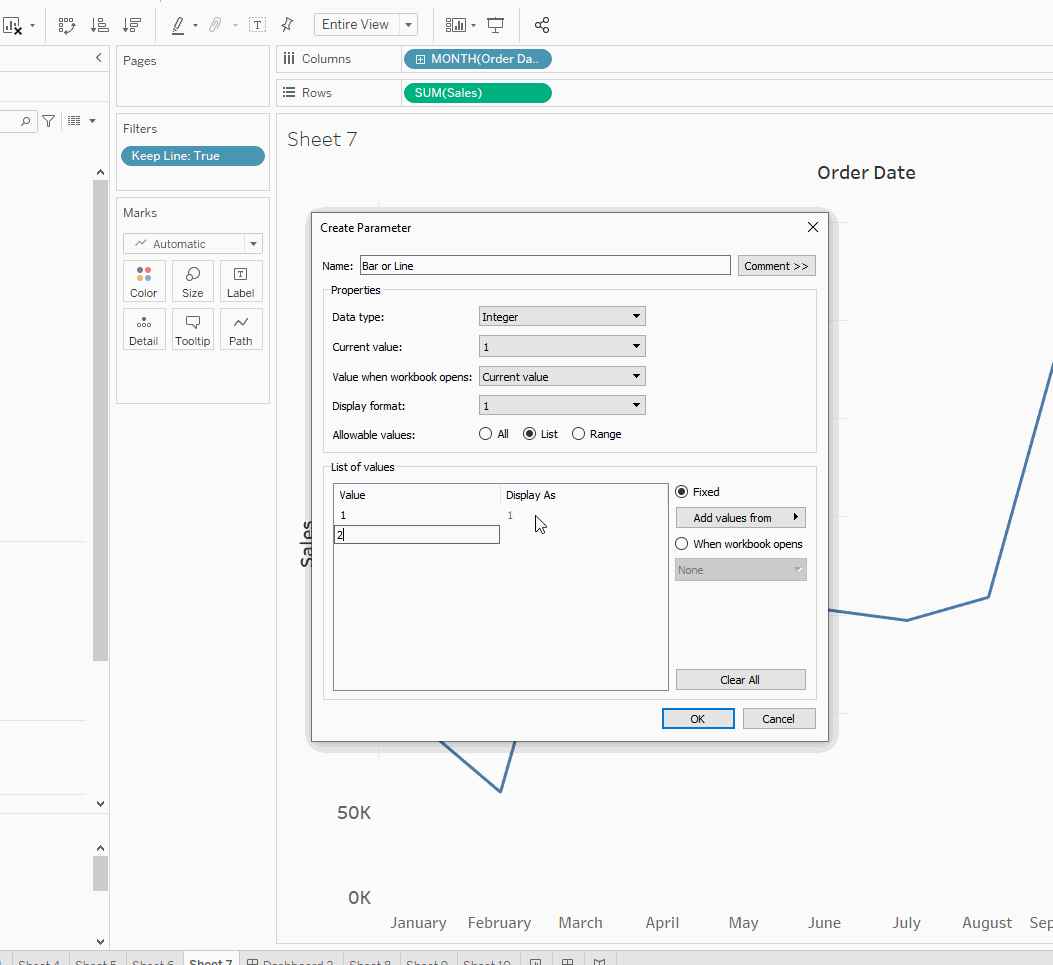This screenshot has width=1053, height=965.
Task: Click the Highlight pen toolbar icon
Action: click(178, 26)
